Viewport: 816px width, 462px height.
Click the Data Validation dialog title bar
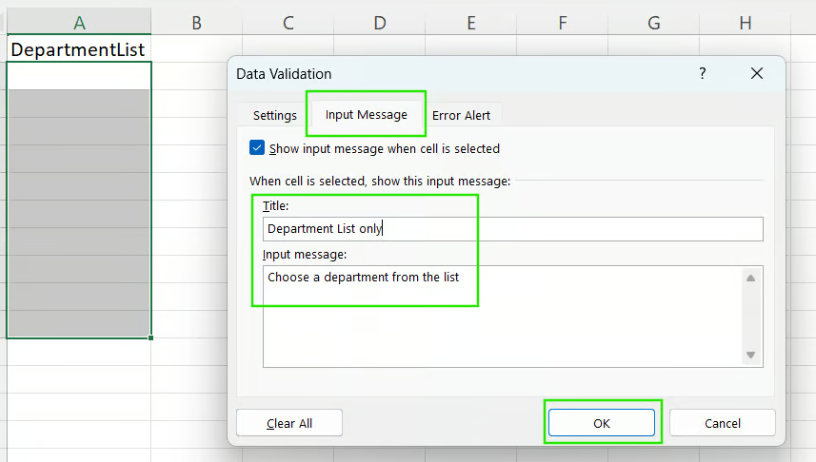pos(450,73)
